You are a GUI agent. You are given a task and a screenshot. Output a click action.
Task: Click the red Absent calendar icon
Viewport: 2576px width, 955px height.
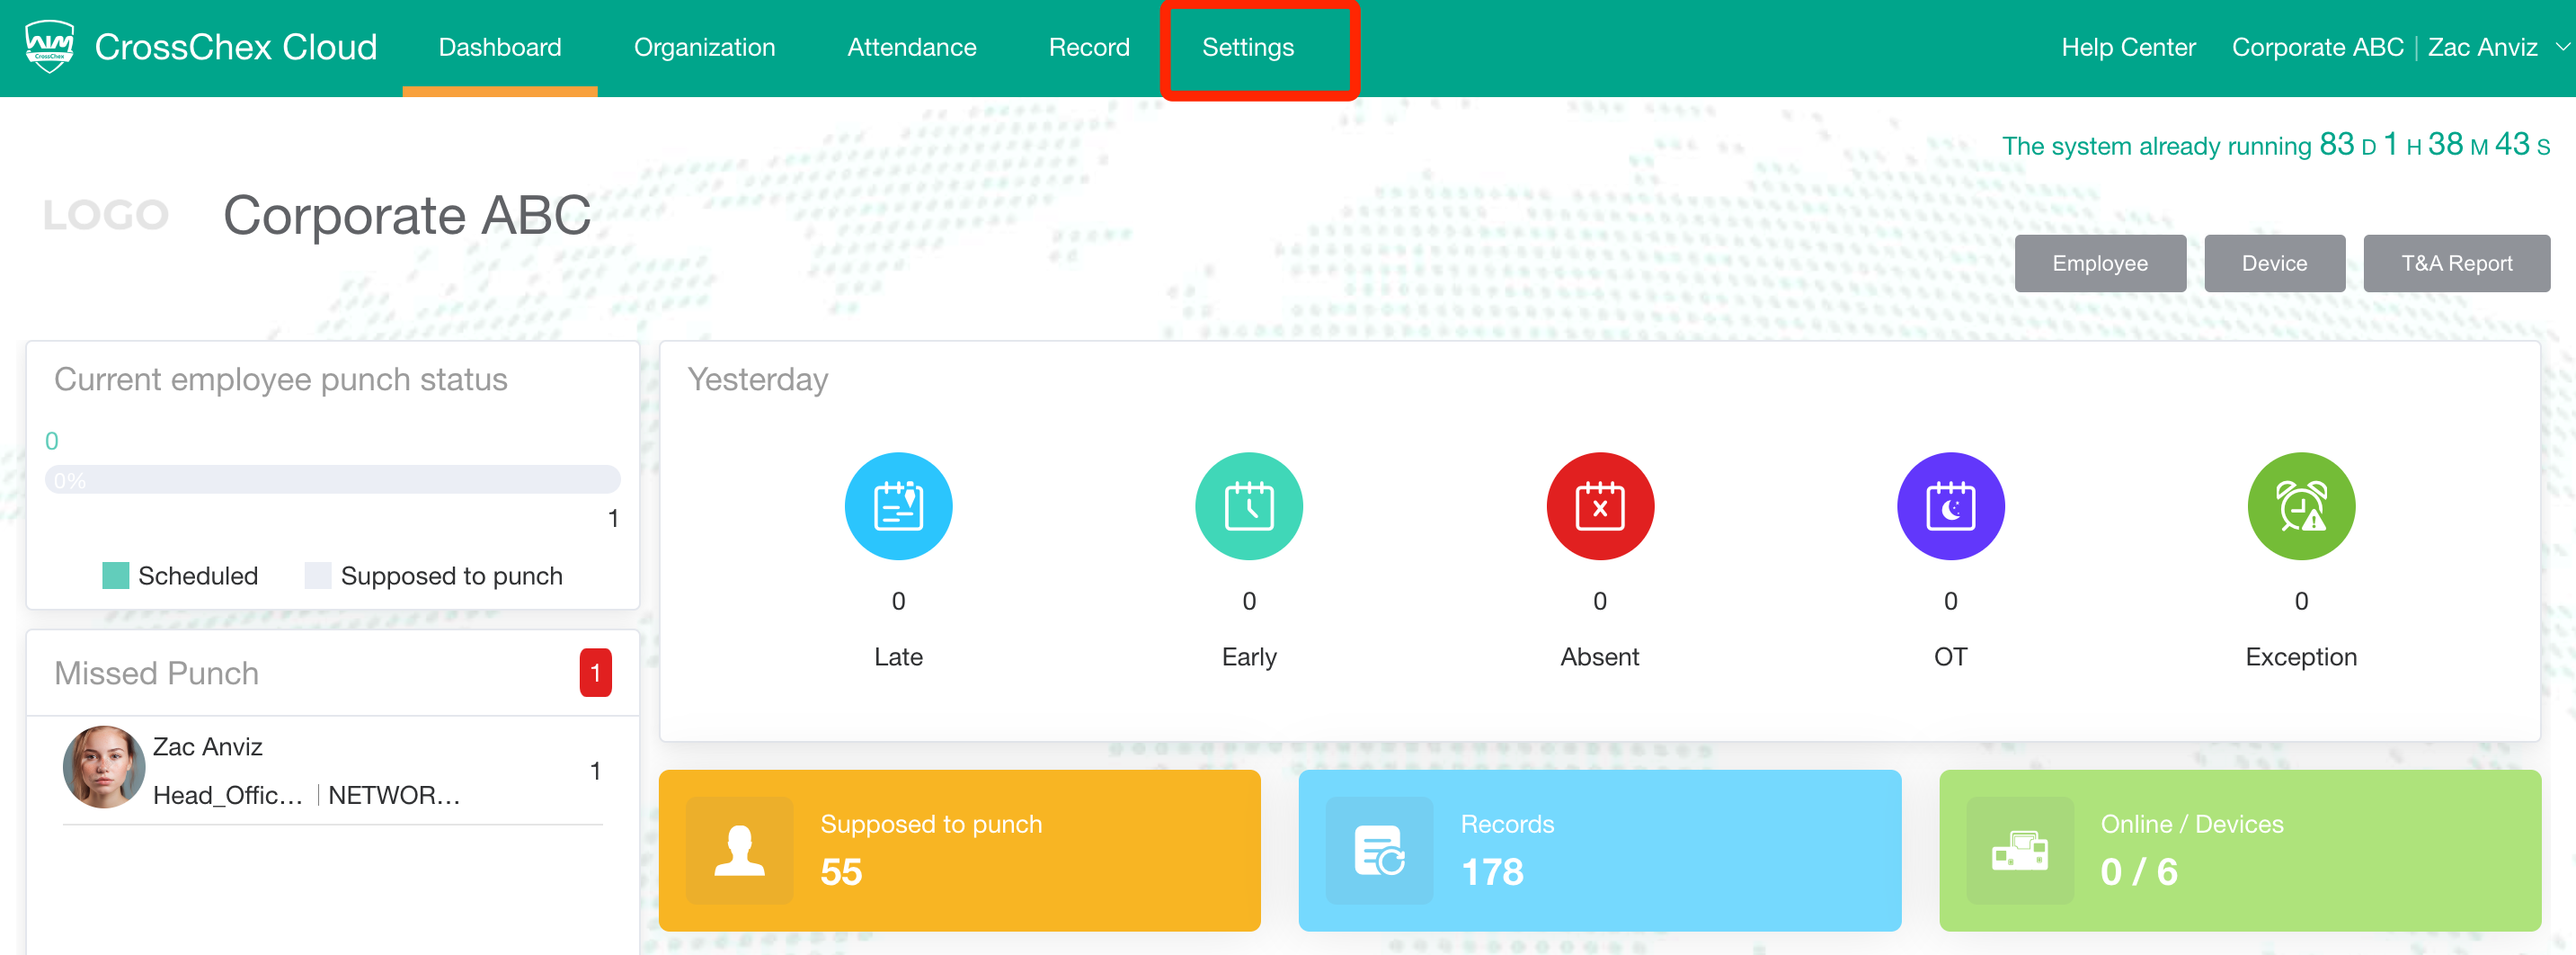[1599, 506]
